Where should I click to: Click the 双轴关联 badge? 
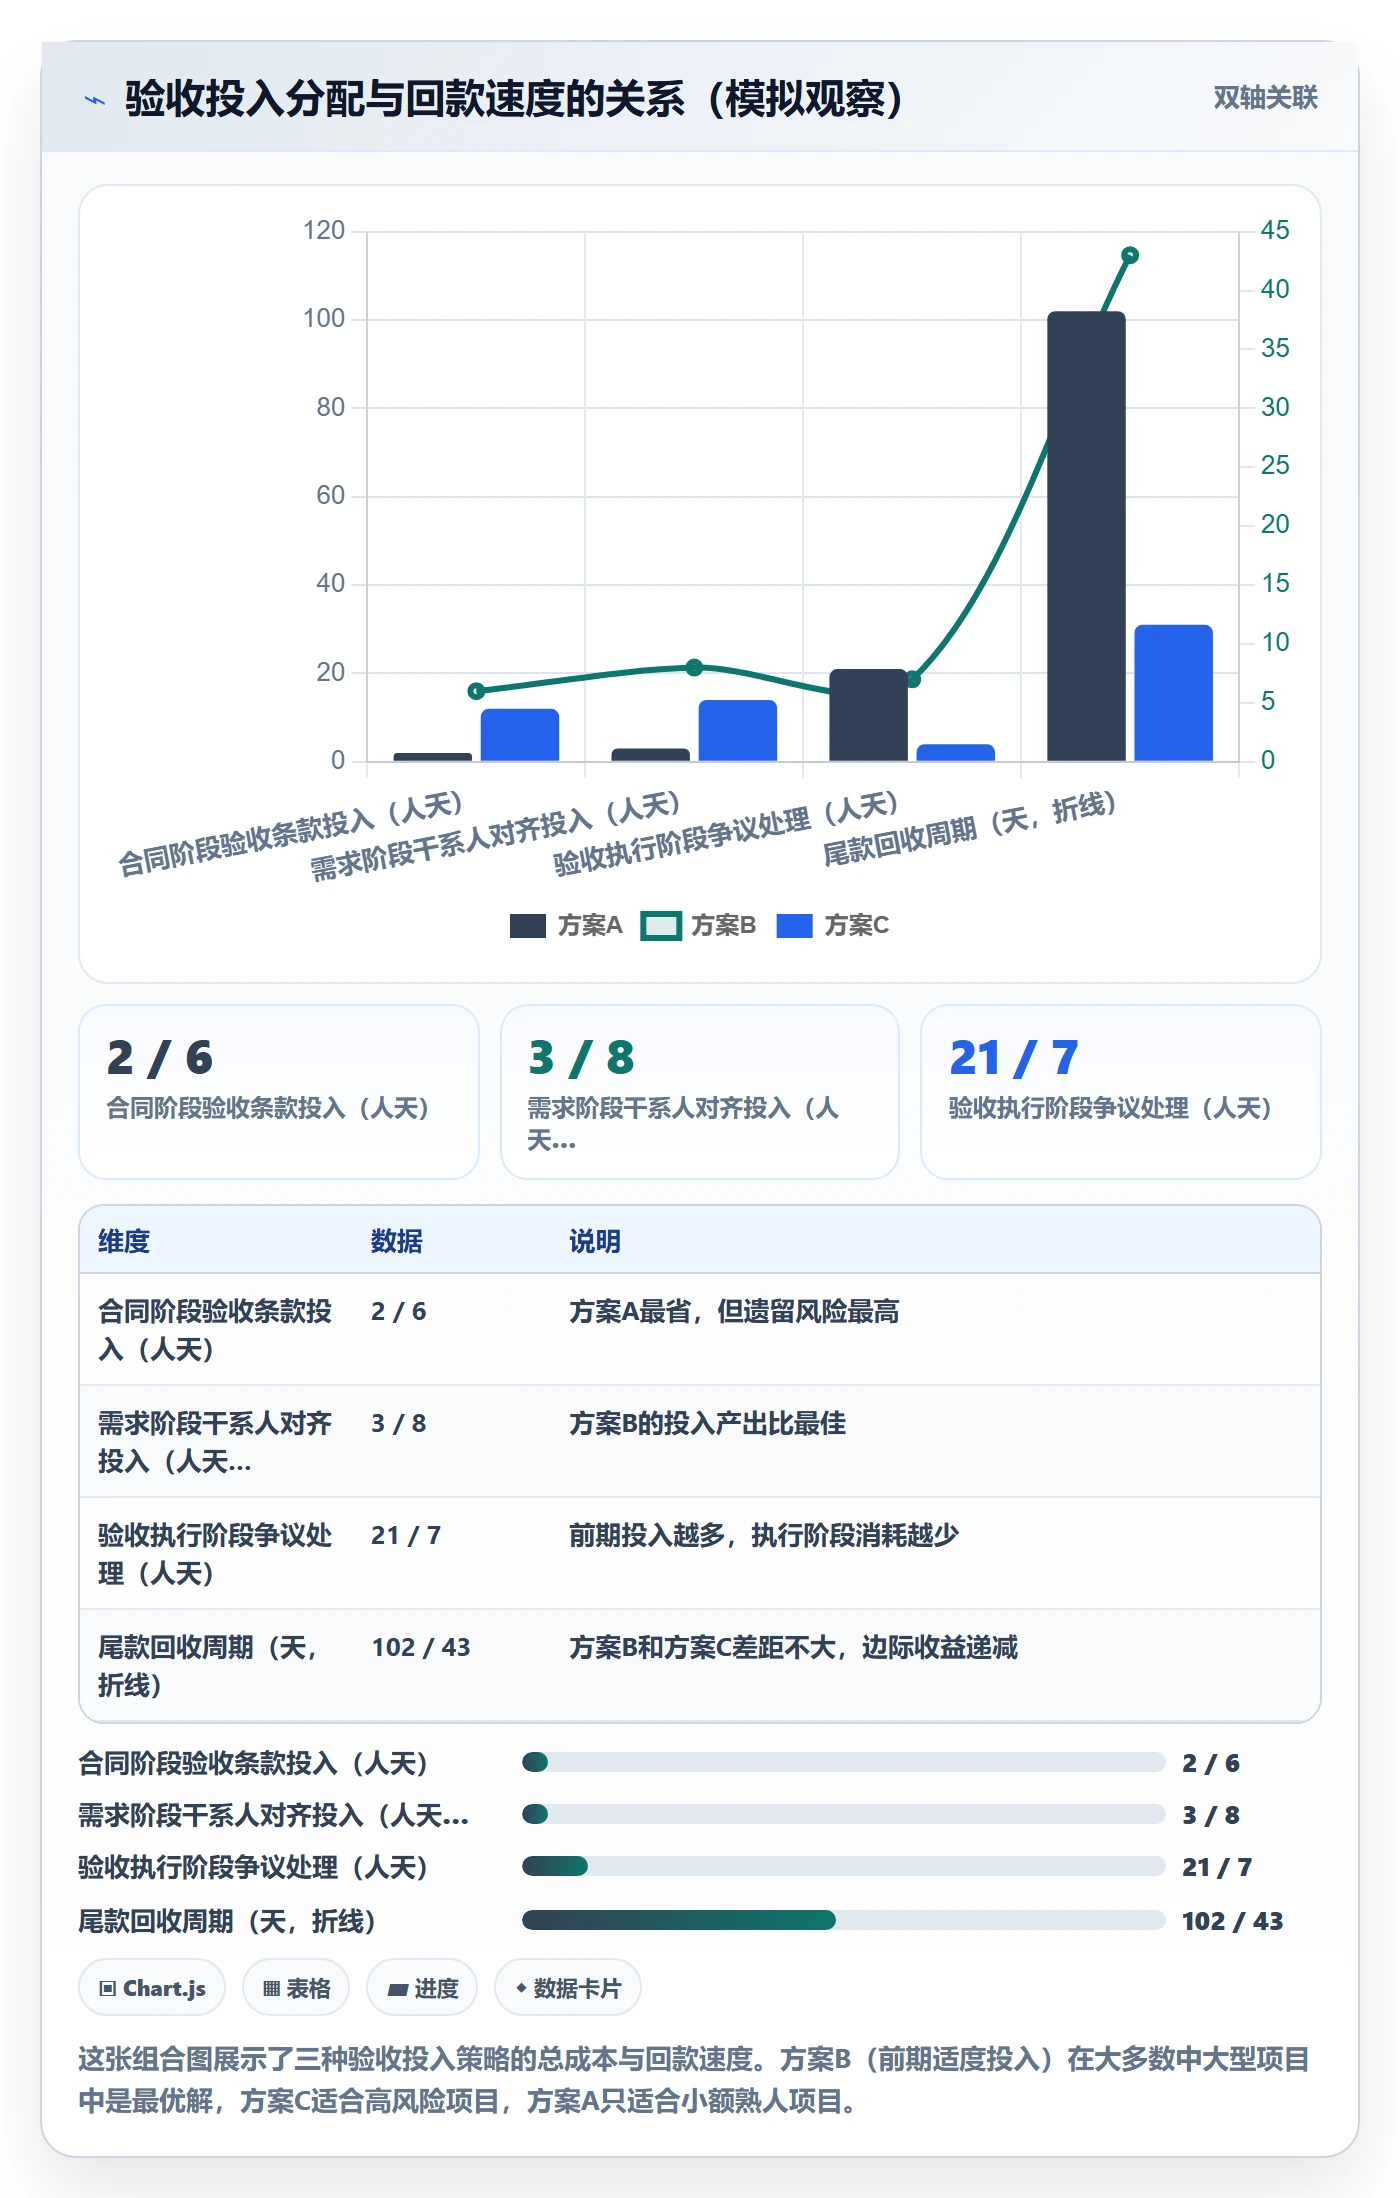1265,97
